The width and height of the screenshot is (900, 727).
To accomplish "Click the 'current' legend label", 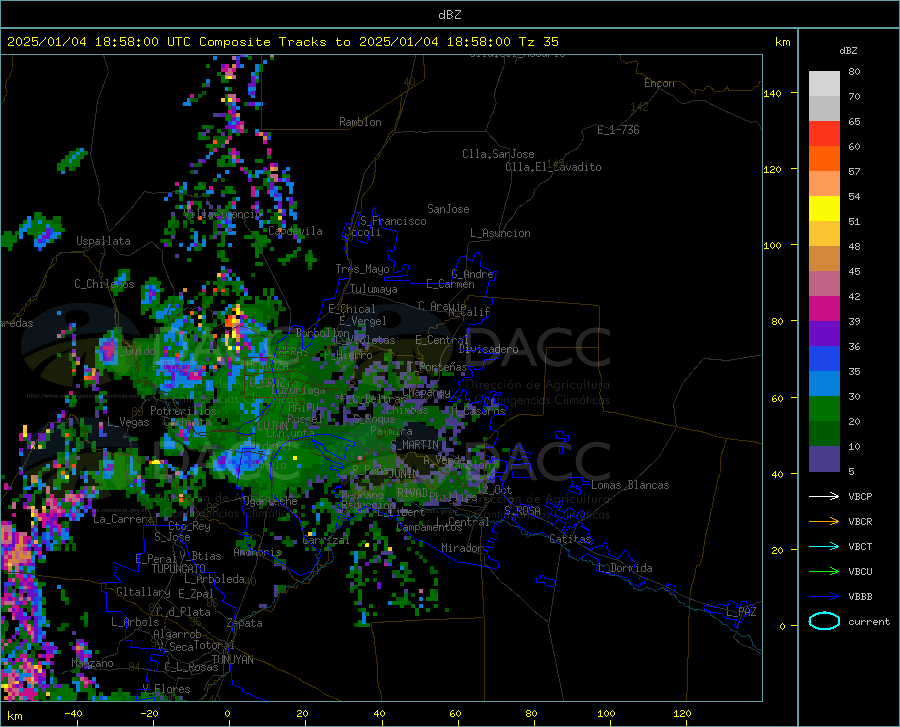I will [x=869, y=621].
